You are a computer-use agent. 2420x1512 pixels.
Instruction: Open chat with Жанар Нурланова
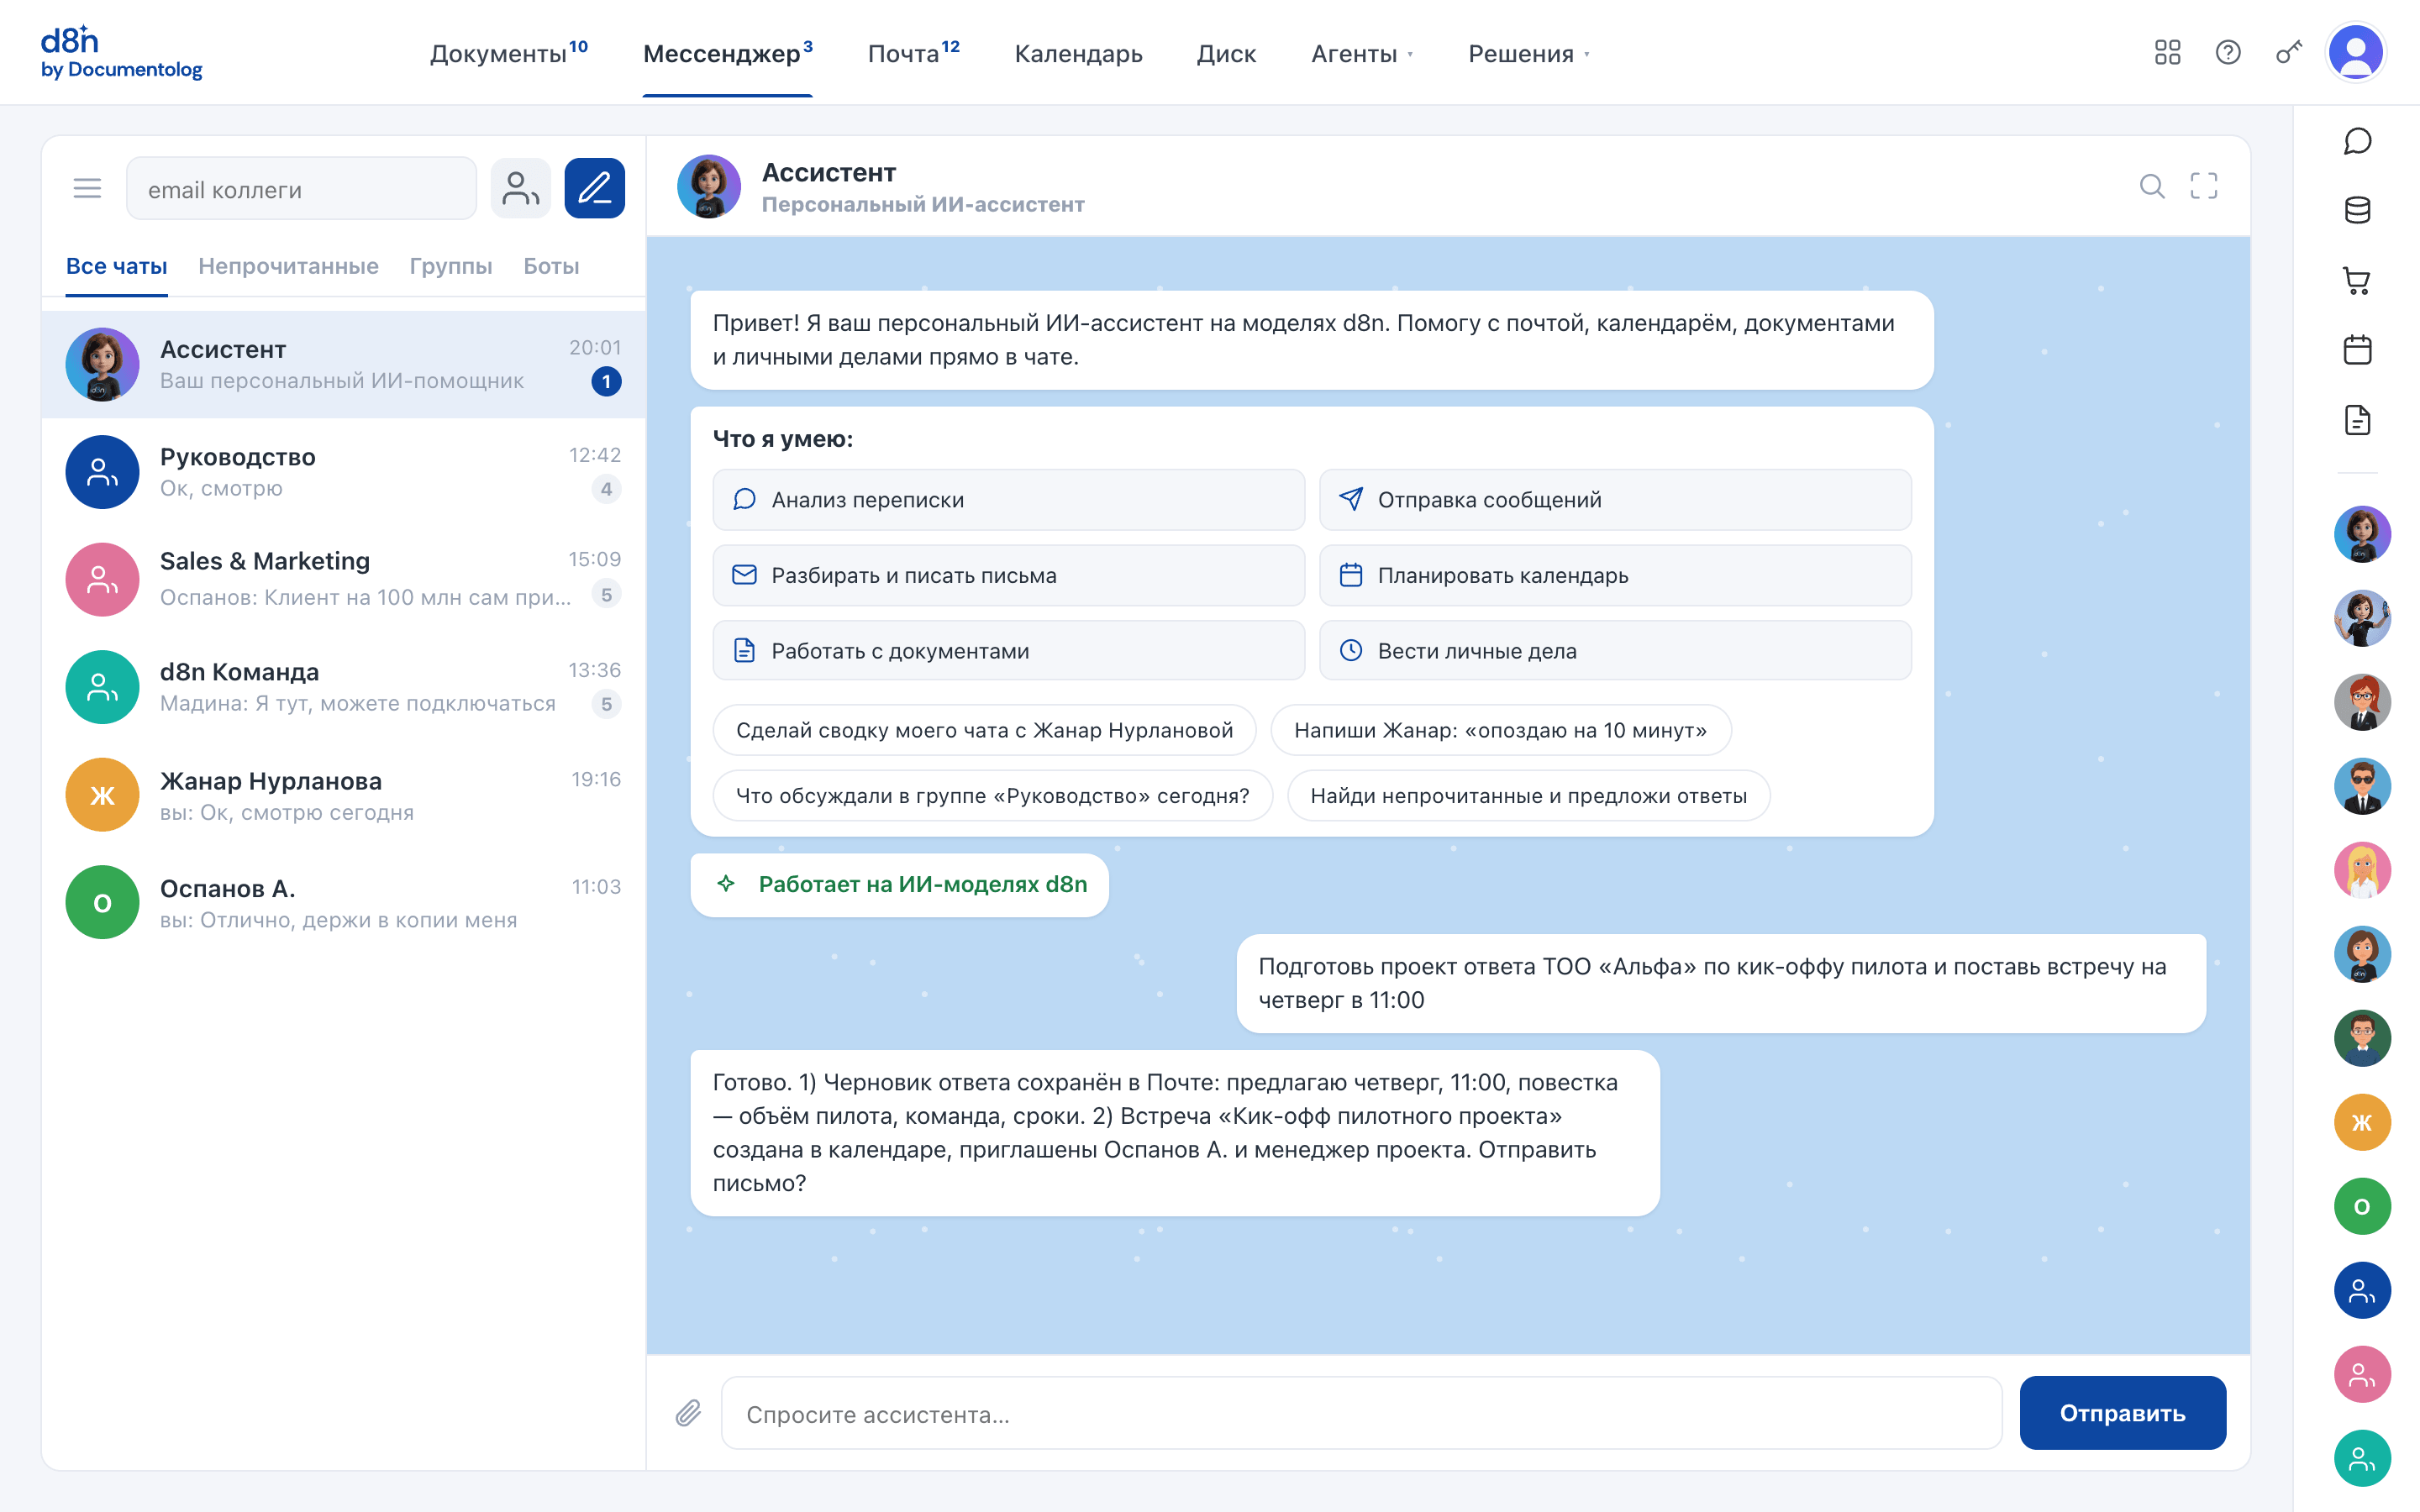point(343,795)
